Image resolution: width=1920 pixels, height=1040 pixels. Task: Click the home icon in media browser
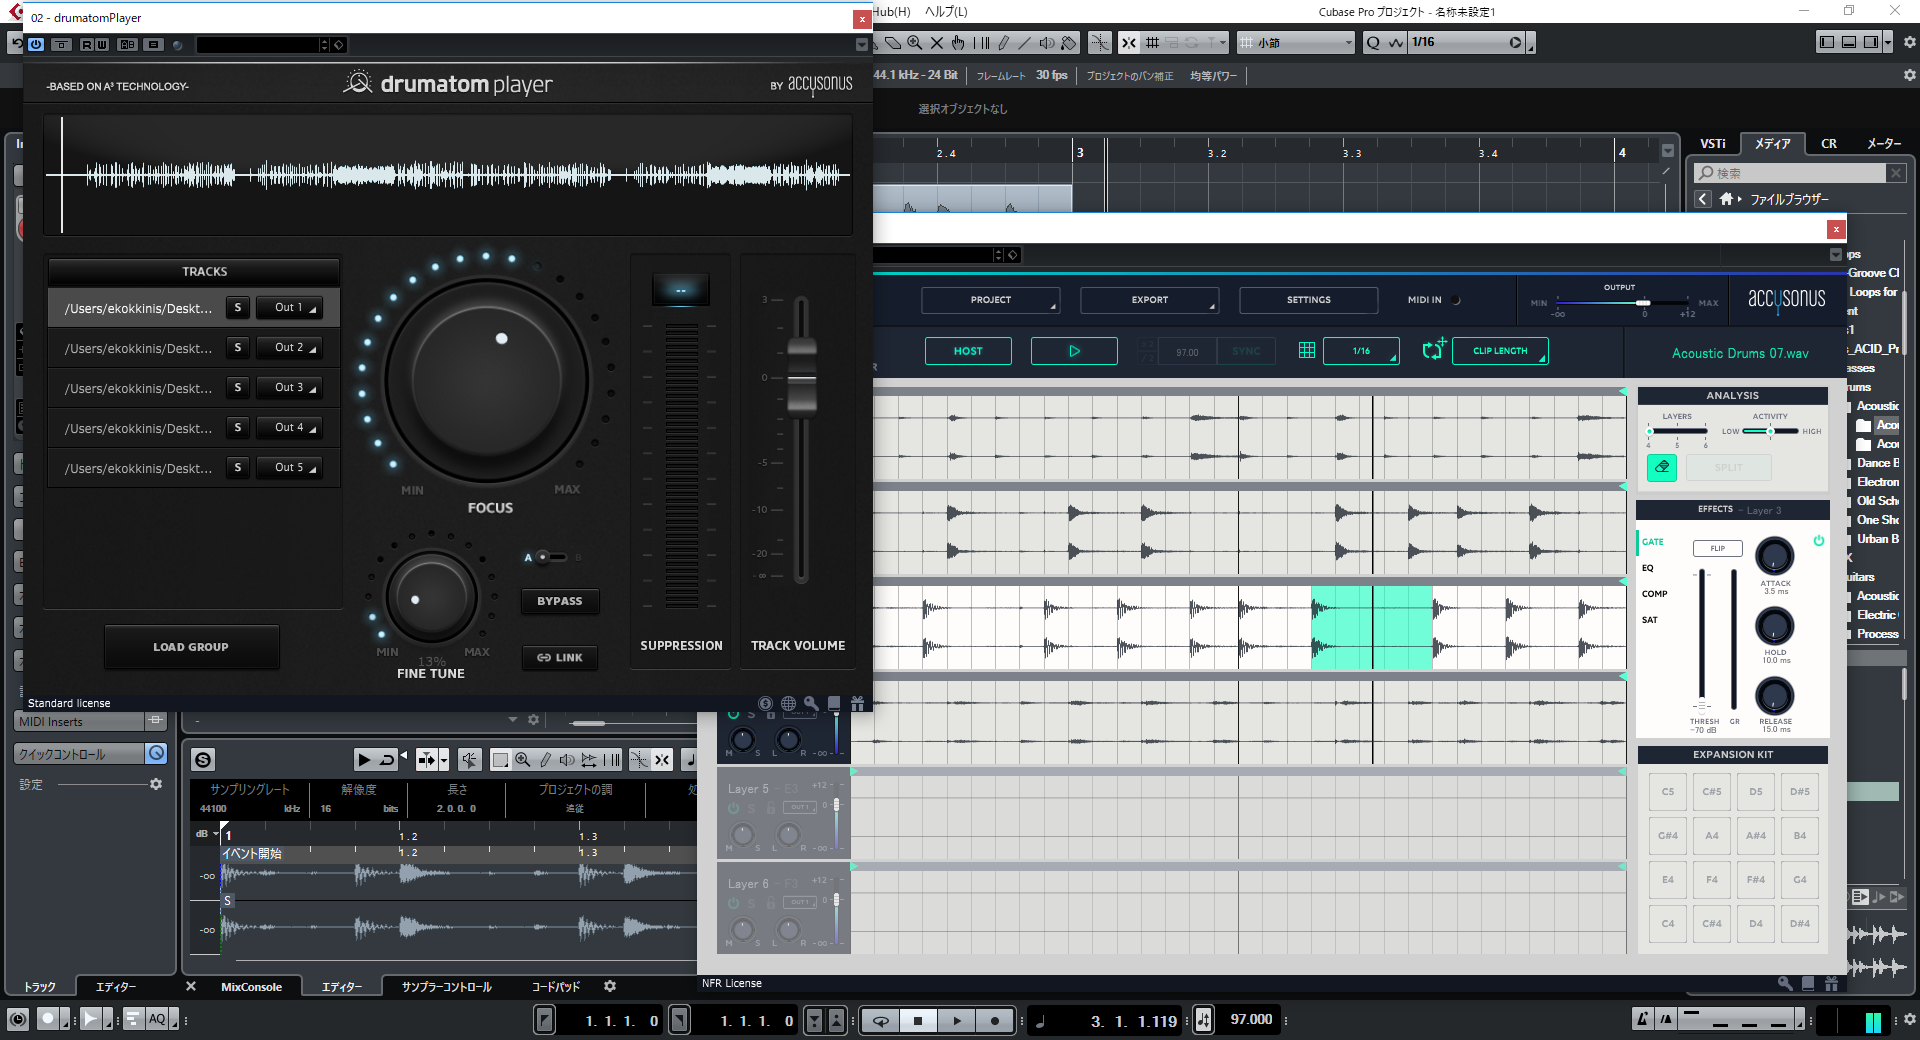(1726, 199)
